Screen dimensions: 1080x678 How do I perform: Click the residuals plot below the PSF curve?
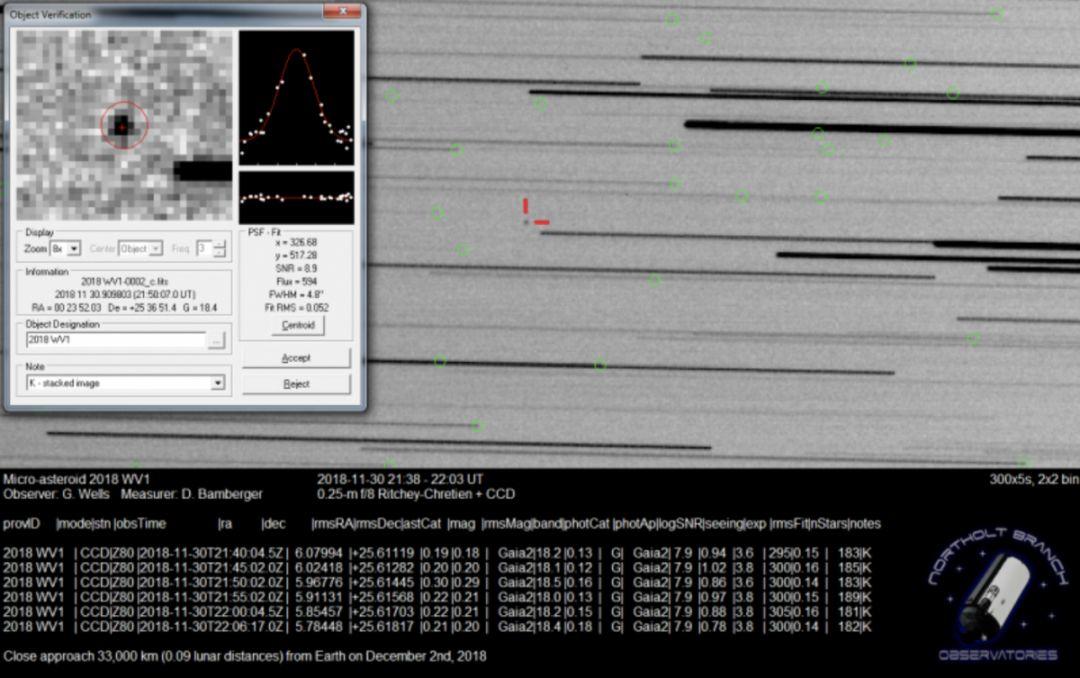tap(296, 197)
